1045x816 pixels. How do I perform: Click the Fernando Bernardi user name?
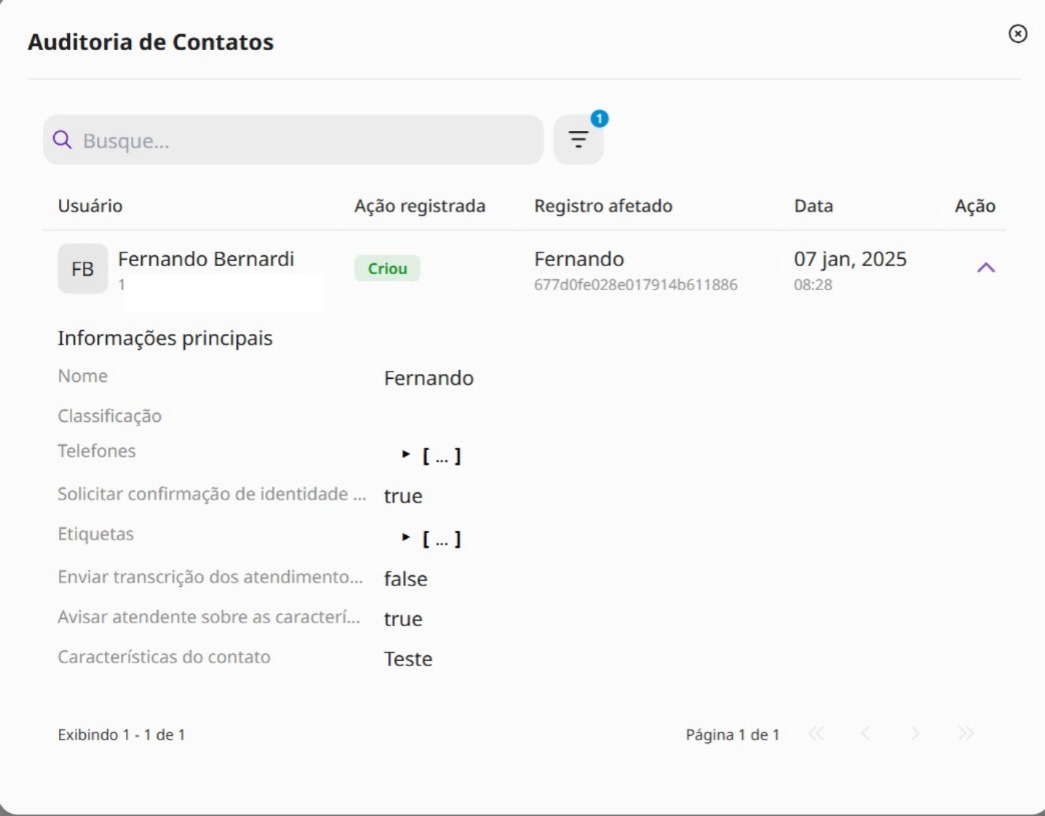click(x=206, y=259)
